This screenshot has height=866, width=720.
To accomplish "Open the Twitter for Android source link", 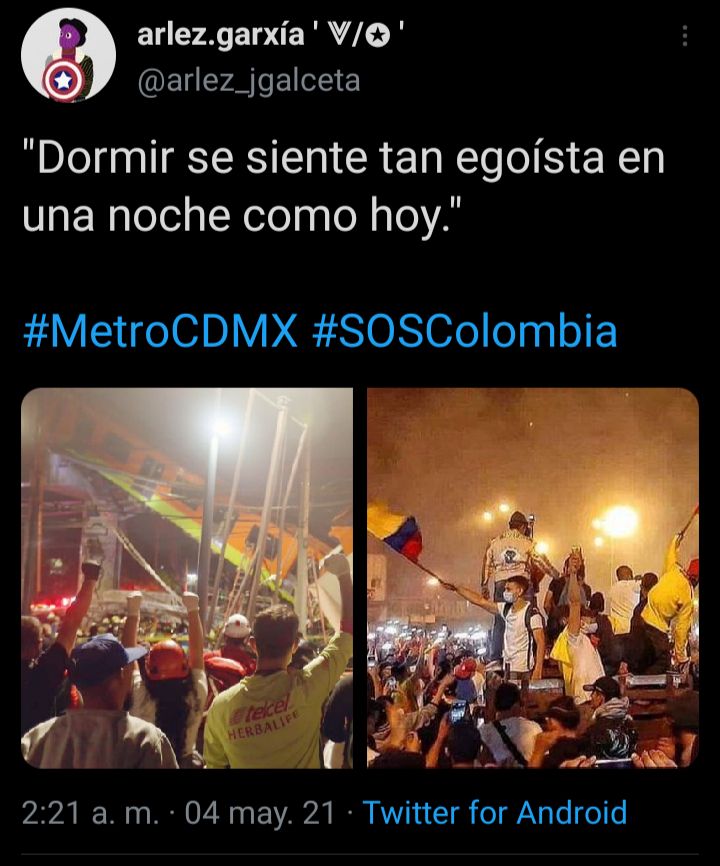I will [x=495, y=813].
